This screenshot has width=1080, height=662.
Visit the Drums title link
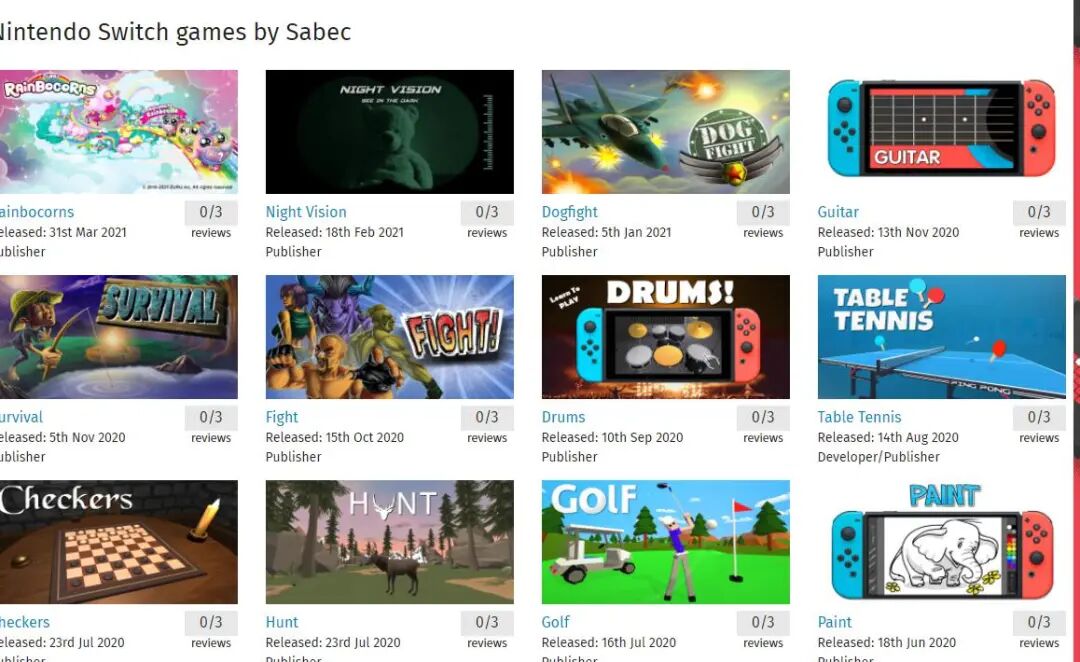pos(563,417)
